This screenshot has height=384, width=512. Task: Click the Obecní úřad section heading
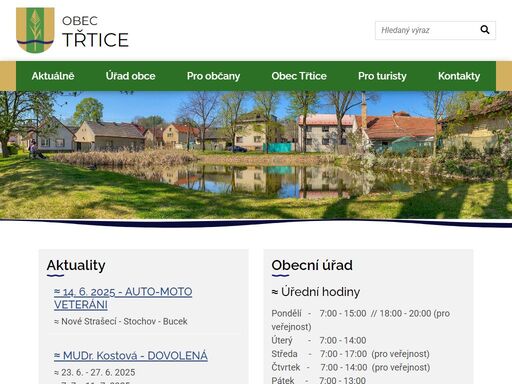coord(312,265)
